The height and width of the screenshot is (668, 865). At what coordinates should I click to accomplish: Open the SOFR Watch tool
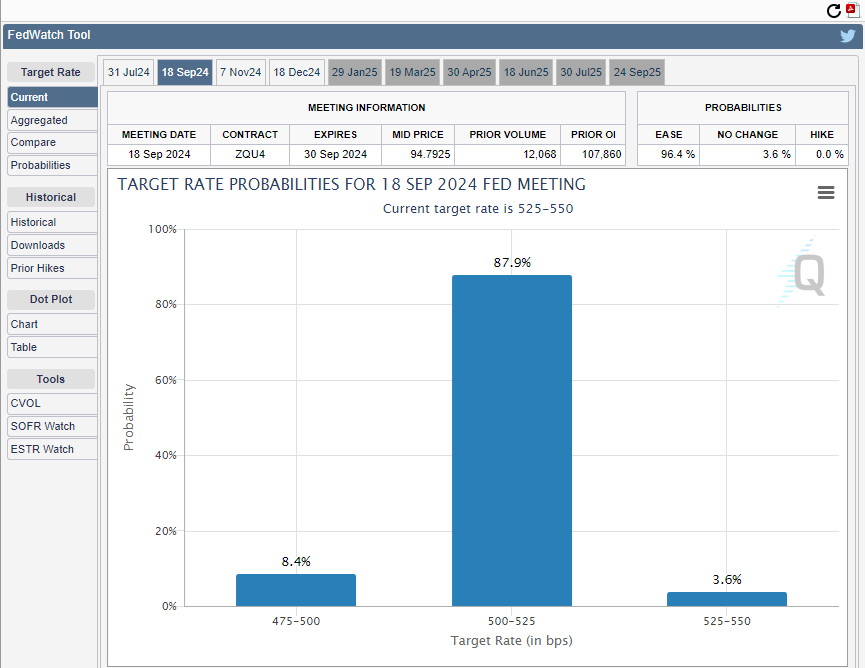tap(52, 426)
